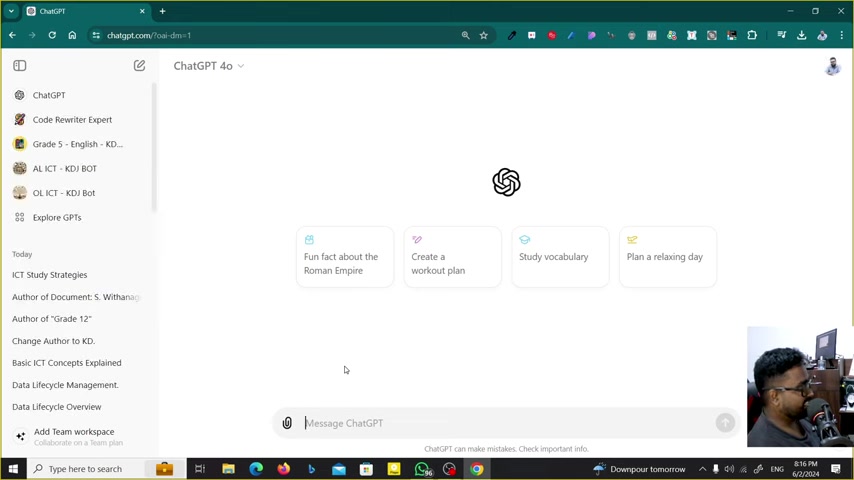
Task: Open the user profile avatar menu
Action: click(833, 66)
